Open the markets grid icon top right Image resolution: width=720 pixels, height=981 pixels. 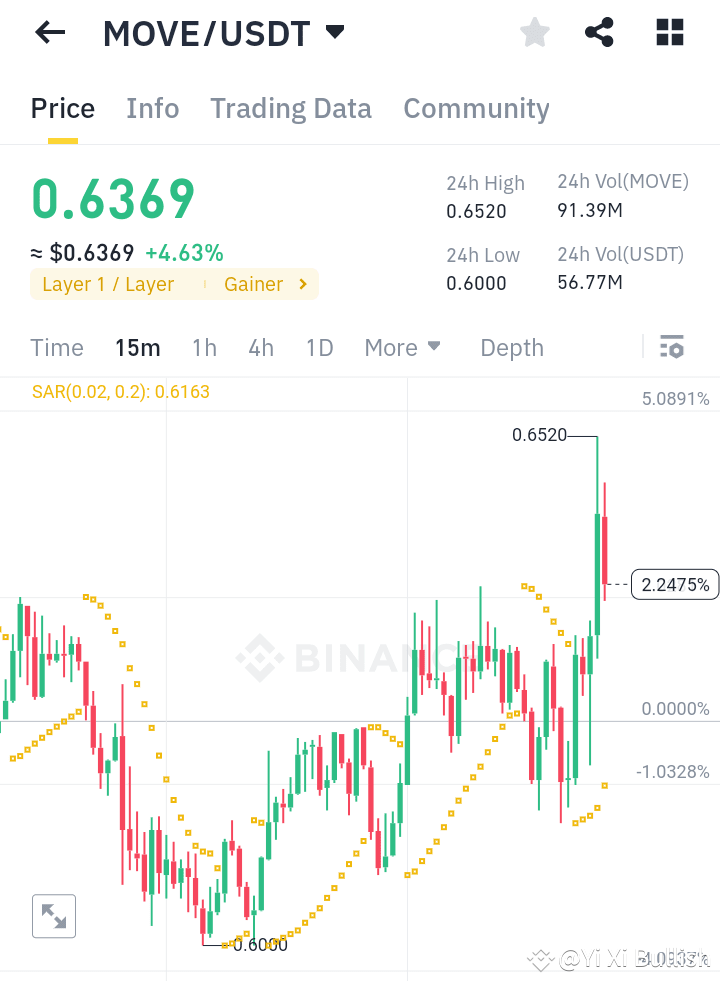pos(668,32)
